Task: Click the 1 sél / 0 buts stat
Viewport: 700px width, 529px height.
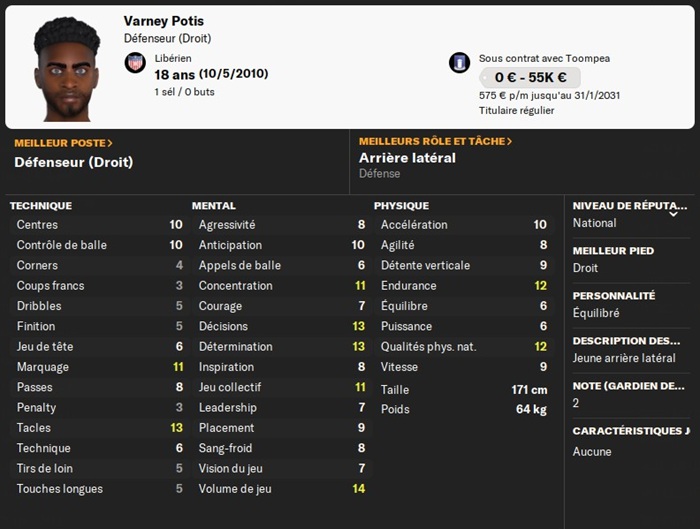Action: pos(185,92)
